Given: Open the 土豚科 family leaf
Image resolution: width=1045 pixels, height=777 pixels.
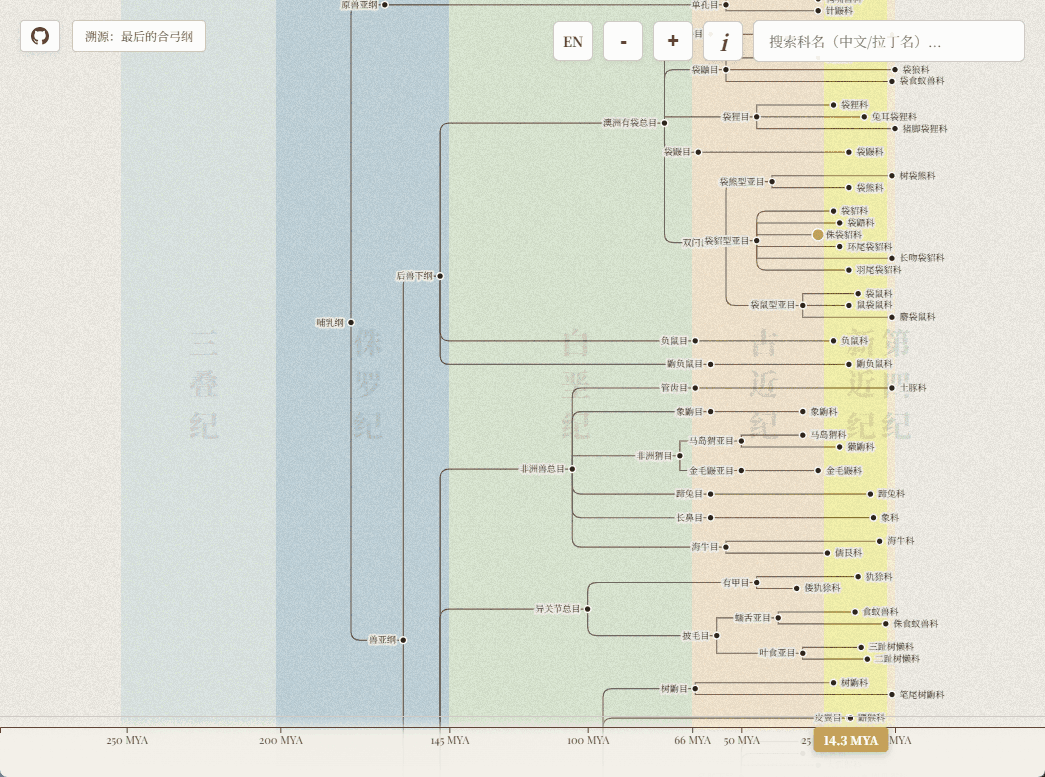Looking at the screenshot, I should 892,387.
